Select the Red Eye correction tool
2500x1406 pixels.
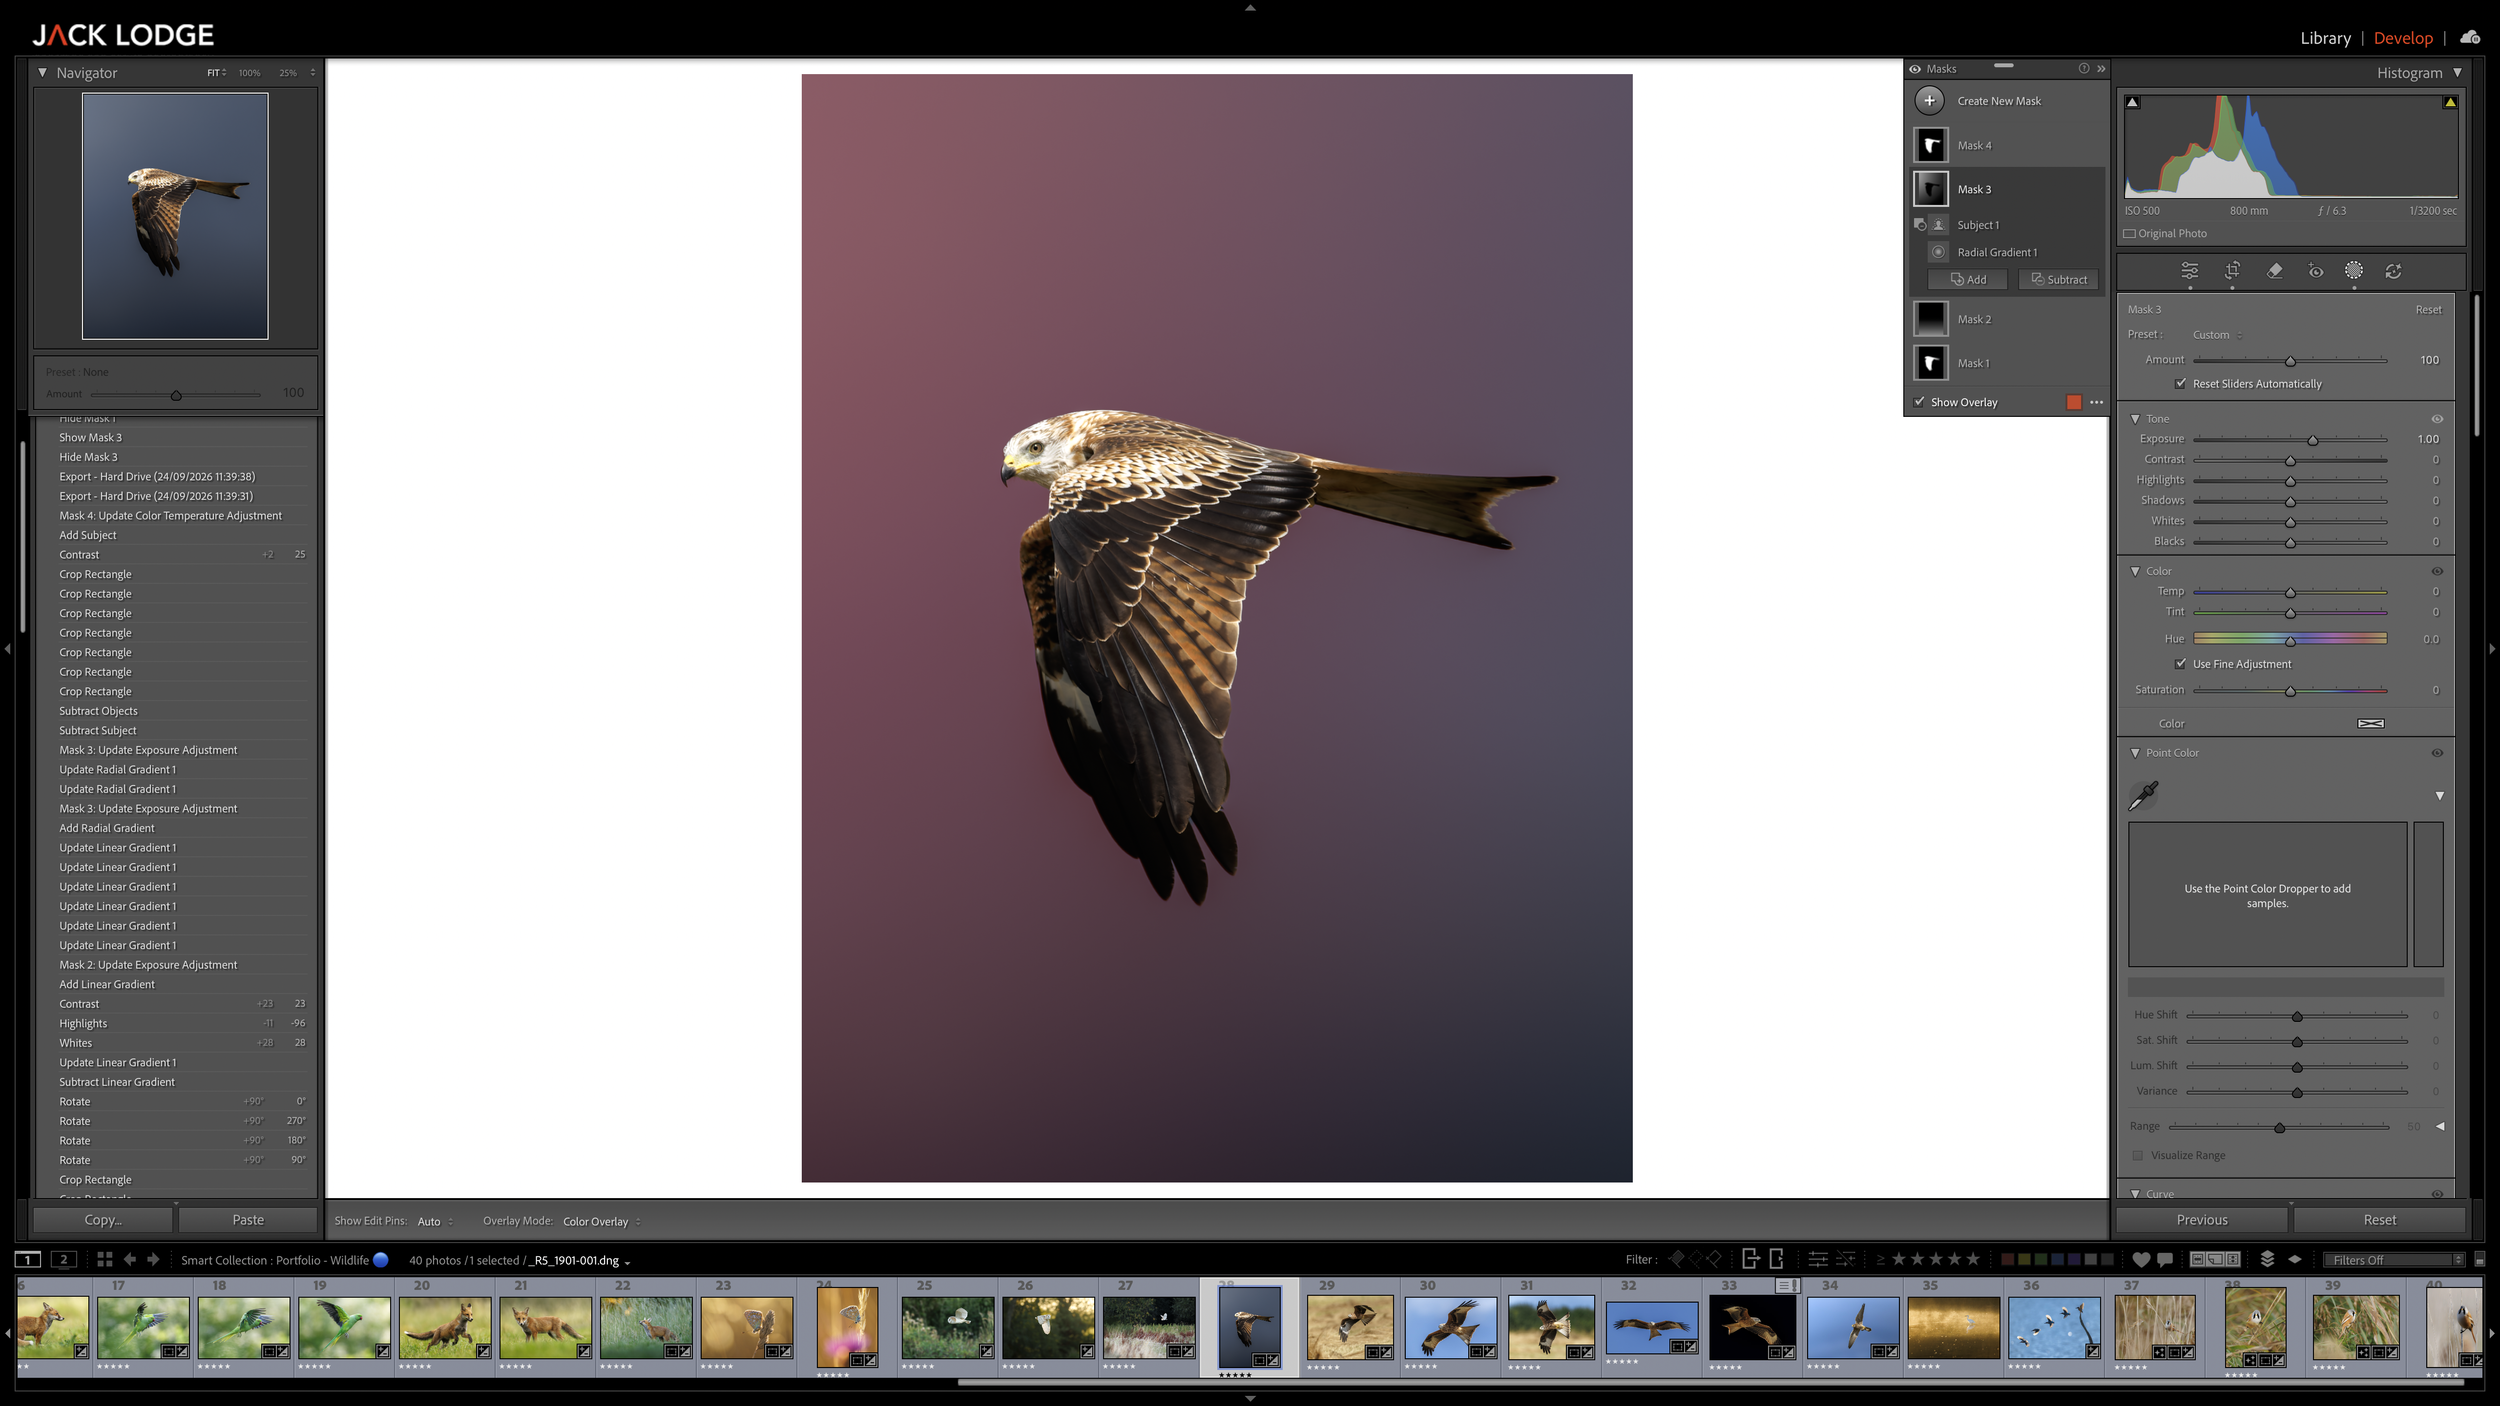2315,271
